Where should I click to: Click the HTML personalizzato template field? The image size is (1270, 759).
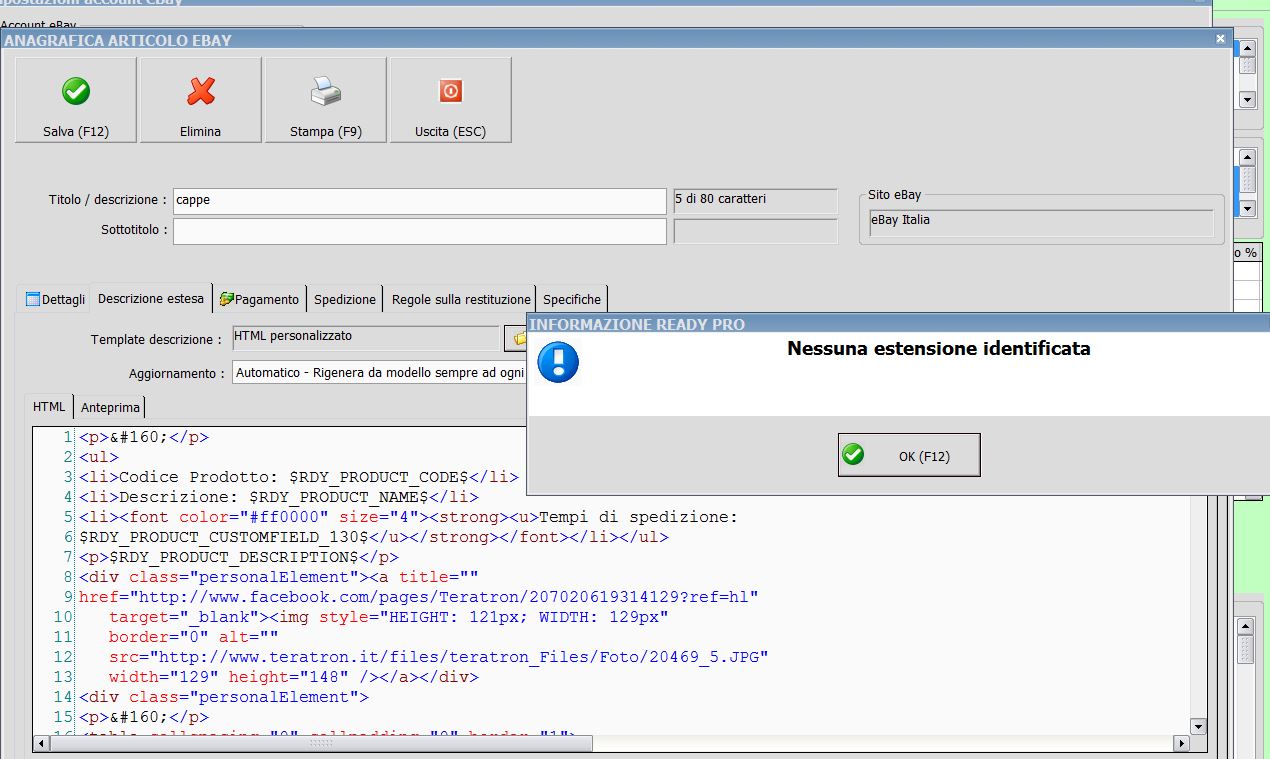pos(365,338)
